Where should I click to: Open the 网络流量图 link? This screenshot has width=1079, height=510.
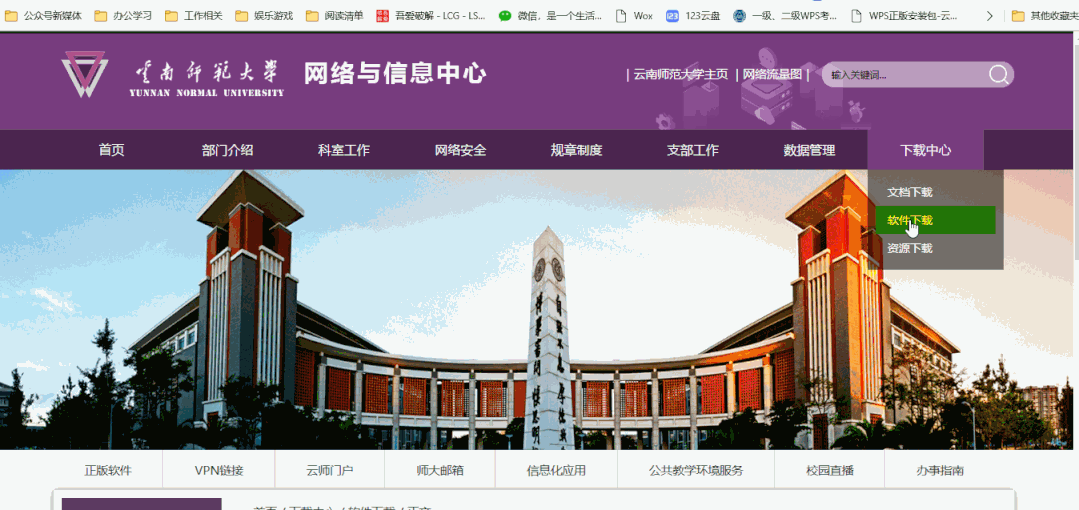point(772,74)
